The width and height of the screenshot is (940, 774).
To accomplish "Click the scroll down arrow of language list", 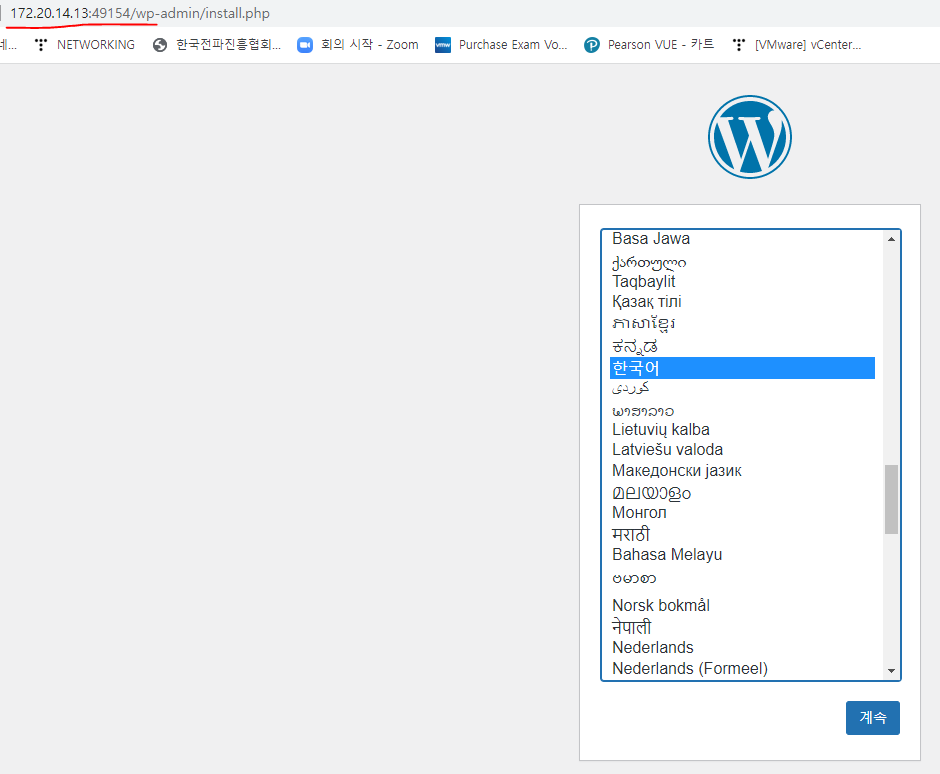I will [891, 671].
